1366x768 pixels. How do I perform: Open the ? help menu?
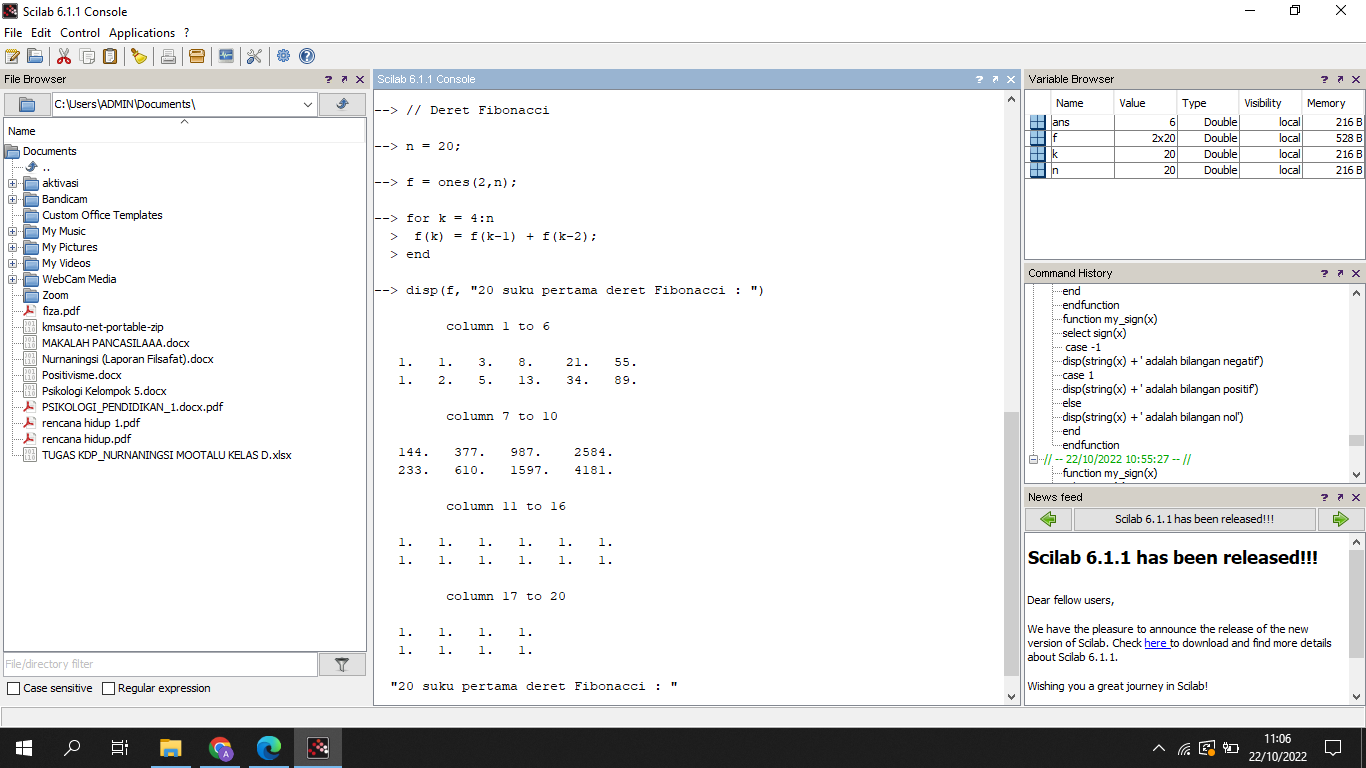(x=186, y=33)
